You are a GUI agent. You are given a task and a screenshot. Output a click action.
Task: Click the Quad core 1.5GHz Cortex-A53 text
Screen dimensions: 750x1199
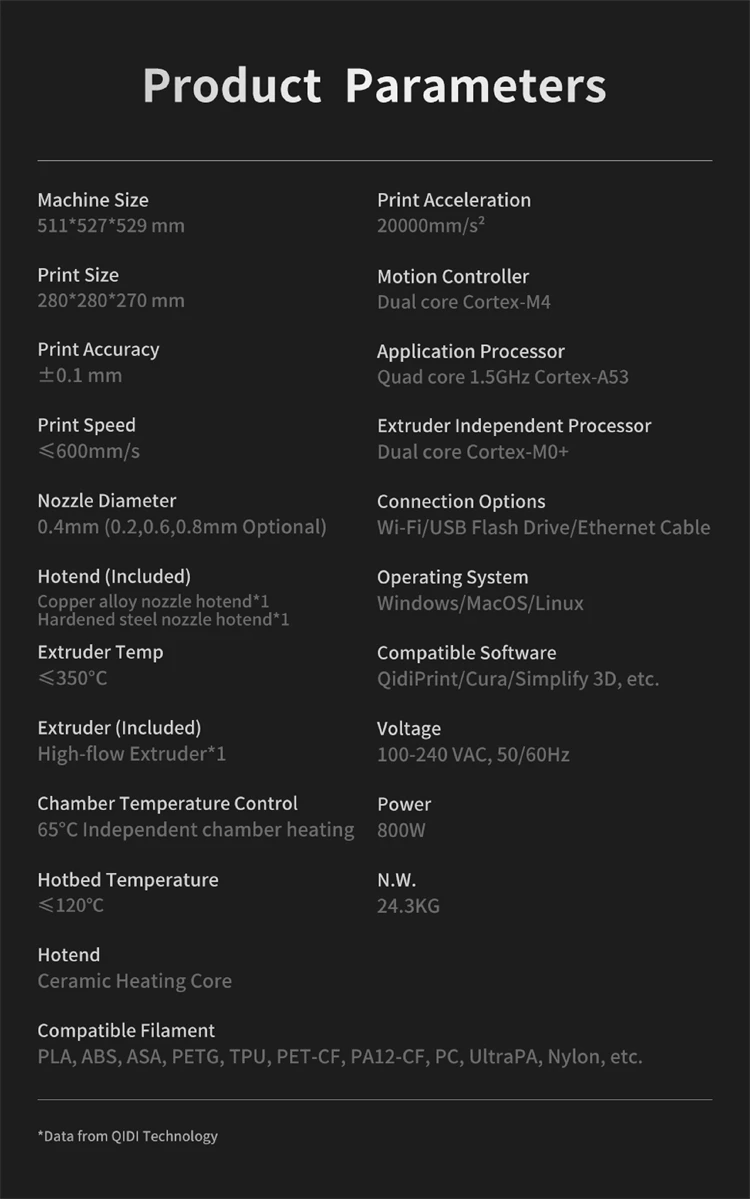coord(503,377)
